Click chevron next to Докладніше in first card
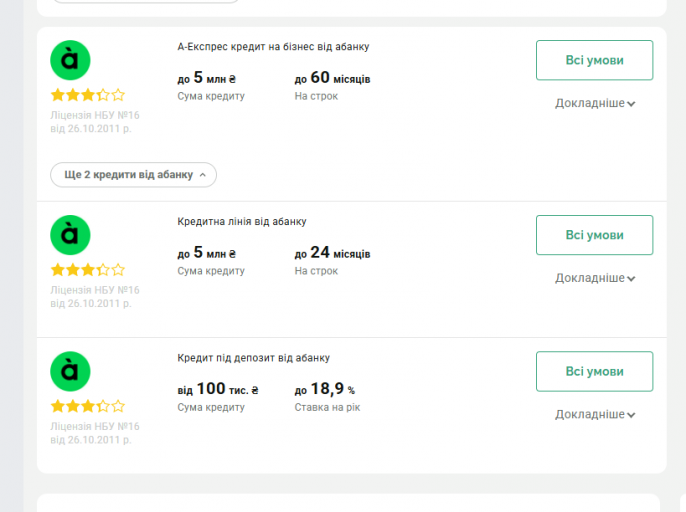 (x=632, y=104)
